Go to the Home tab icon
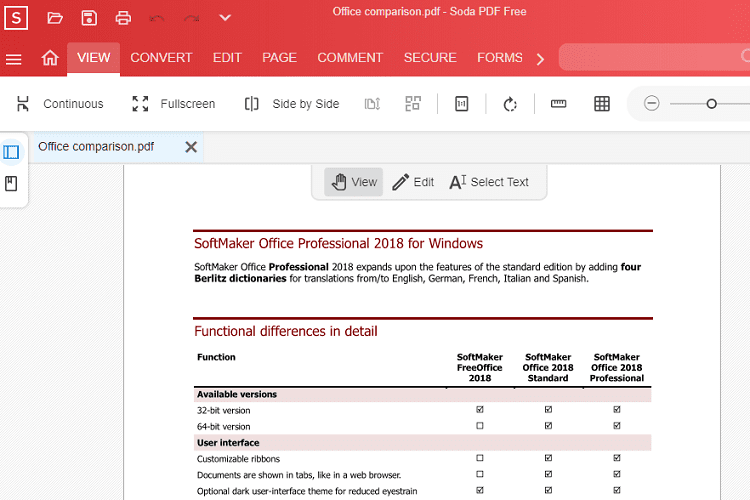 point(50,58)
